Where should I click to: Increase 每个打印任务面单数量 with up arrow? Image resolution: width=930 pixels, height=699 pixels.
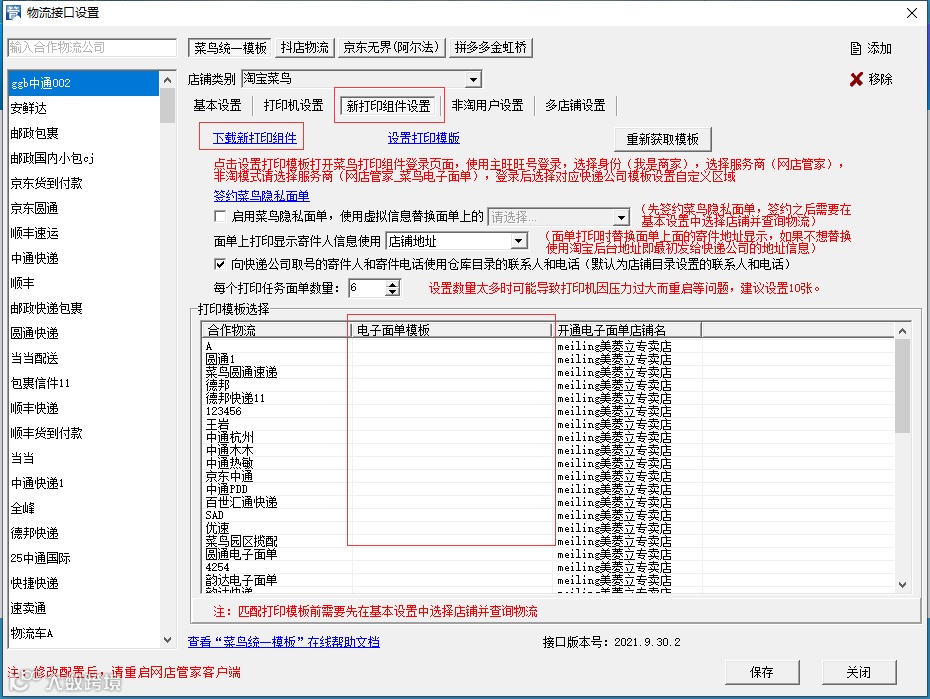coord(393,285)
